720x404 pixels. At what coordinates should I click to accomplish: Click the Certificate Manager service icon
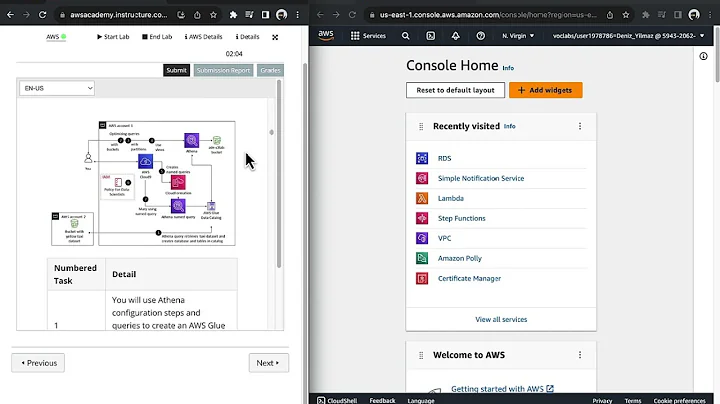coord(422,278)
